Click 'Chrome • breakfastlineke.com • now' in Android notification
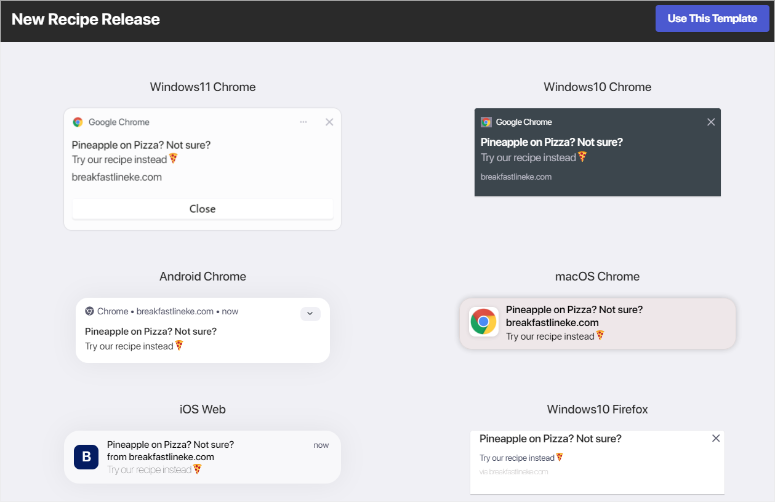Viewport: 775px width, 502px height. [168, 311]
